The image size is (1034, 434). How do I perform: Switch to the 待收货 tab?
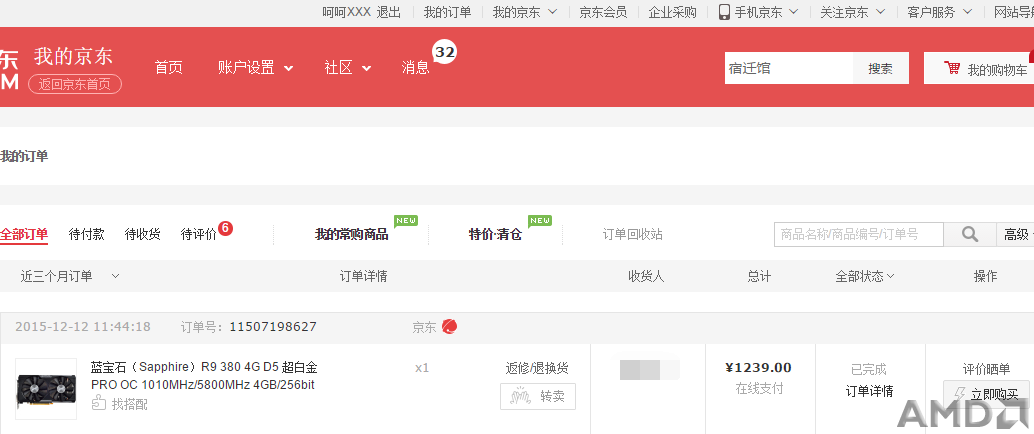[142, 234]
